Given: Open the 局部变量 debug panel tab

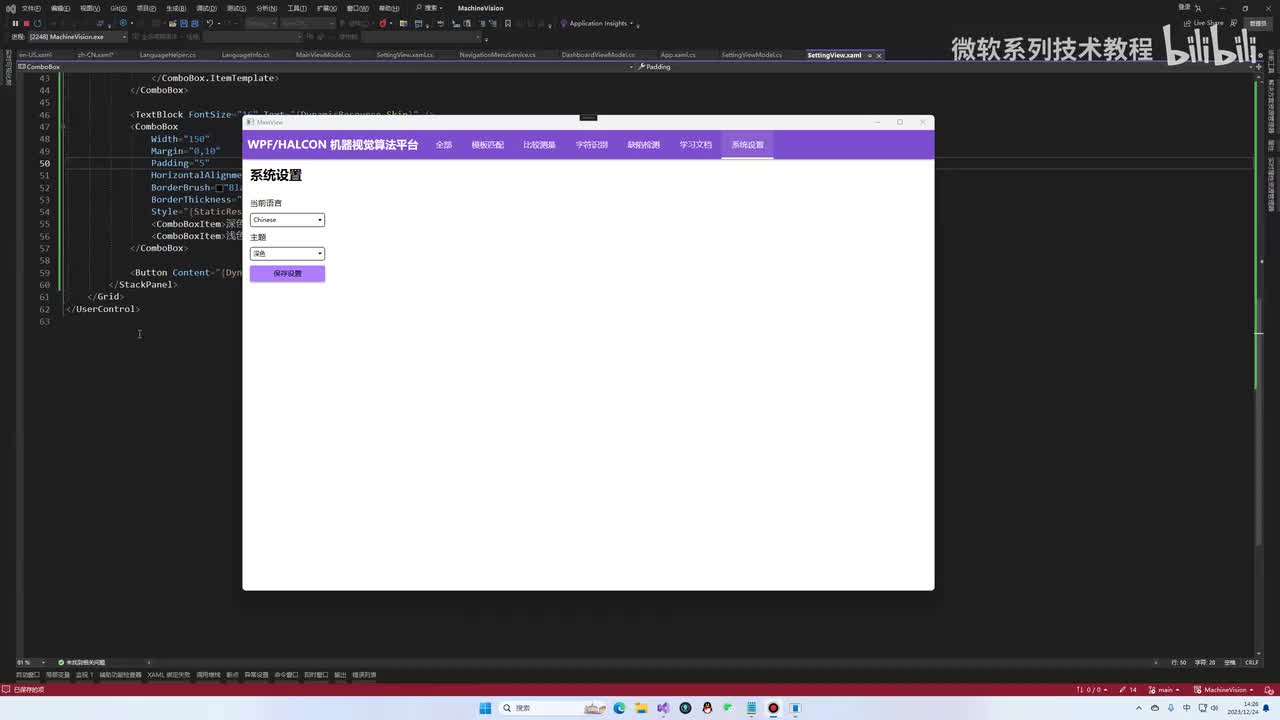Looking at the screenshot, I should (58, 675).
